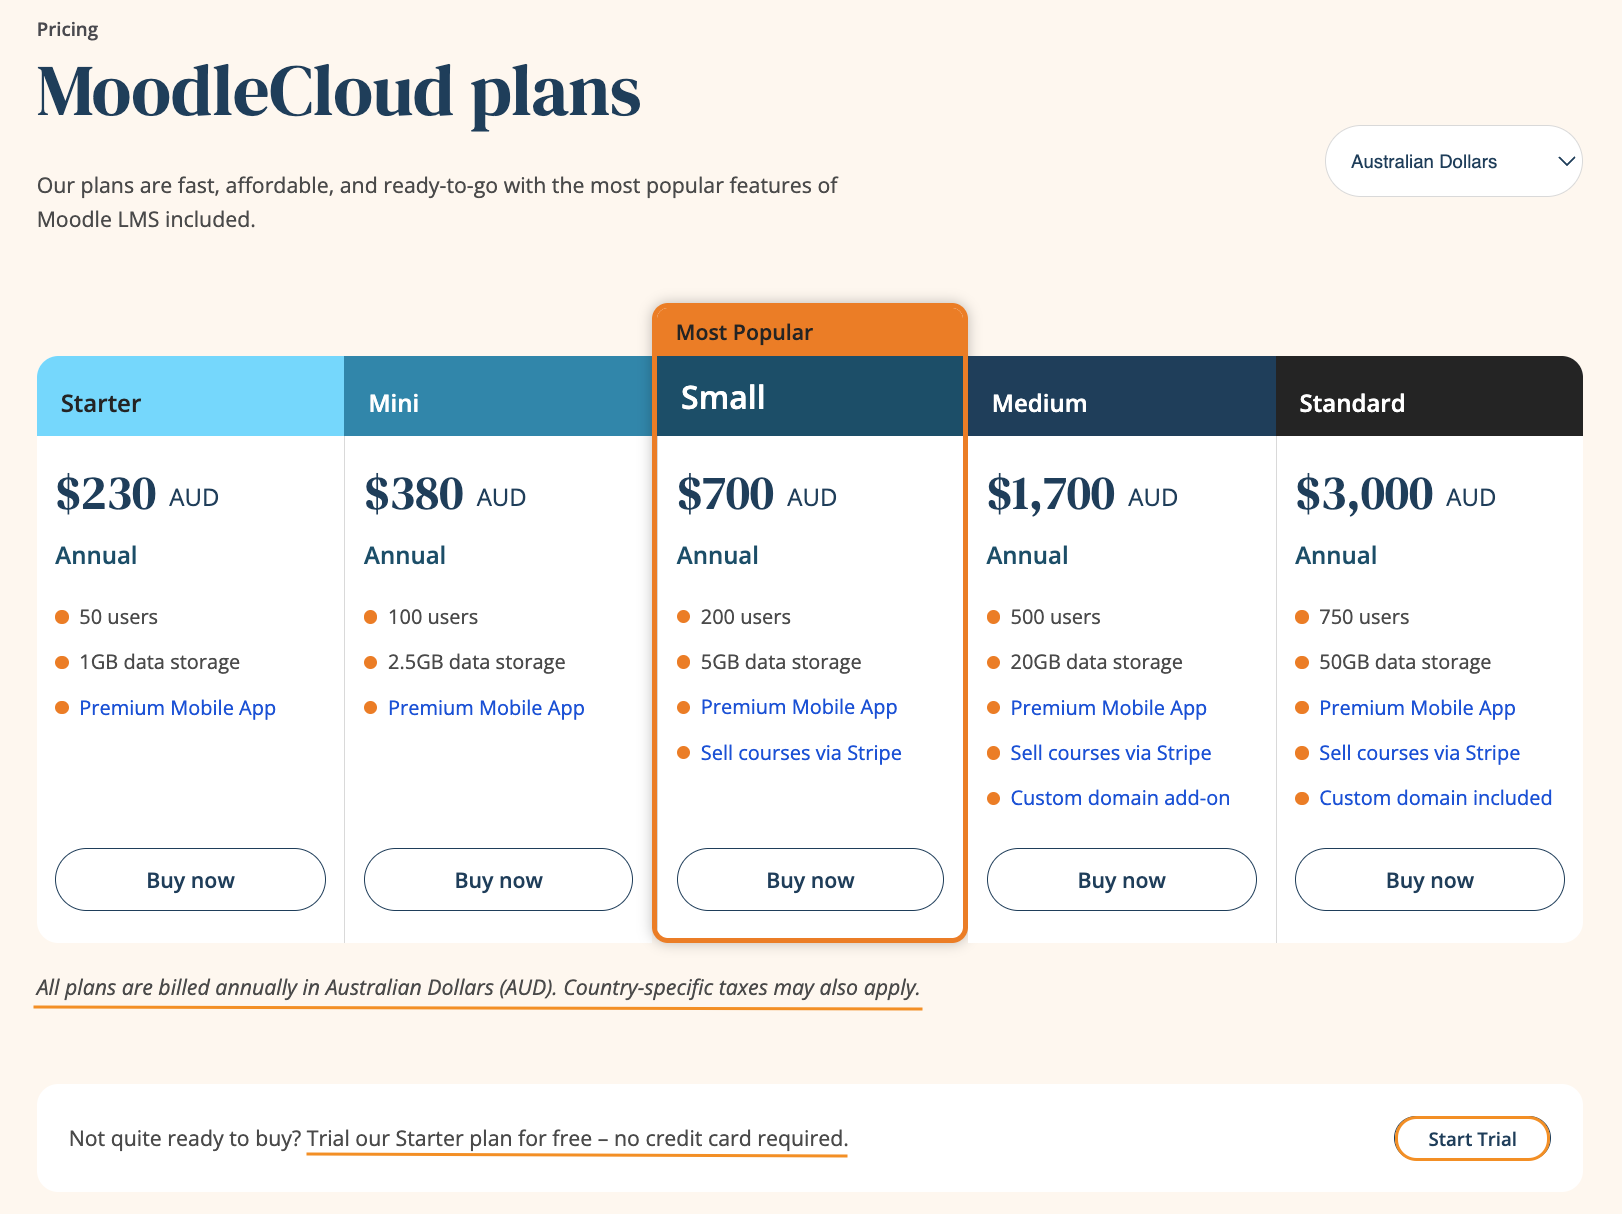
Task: Click the chevron on the currency selector
Action: (x=1565, y=161)
